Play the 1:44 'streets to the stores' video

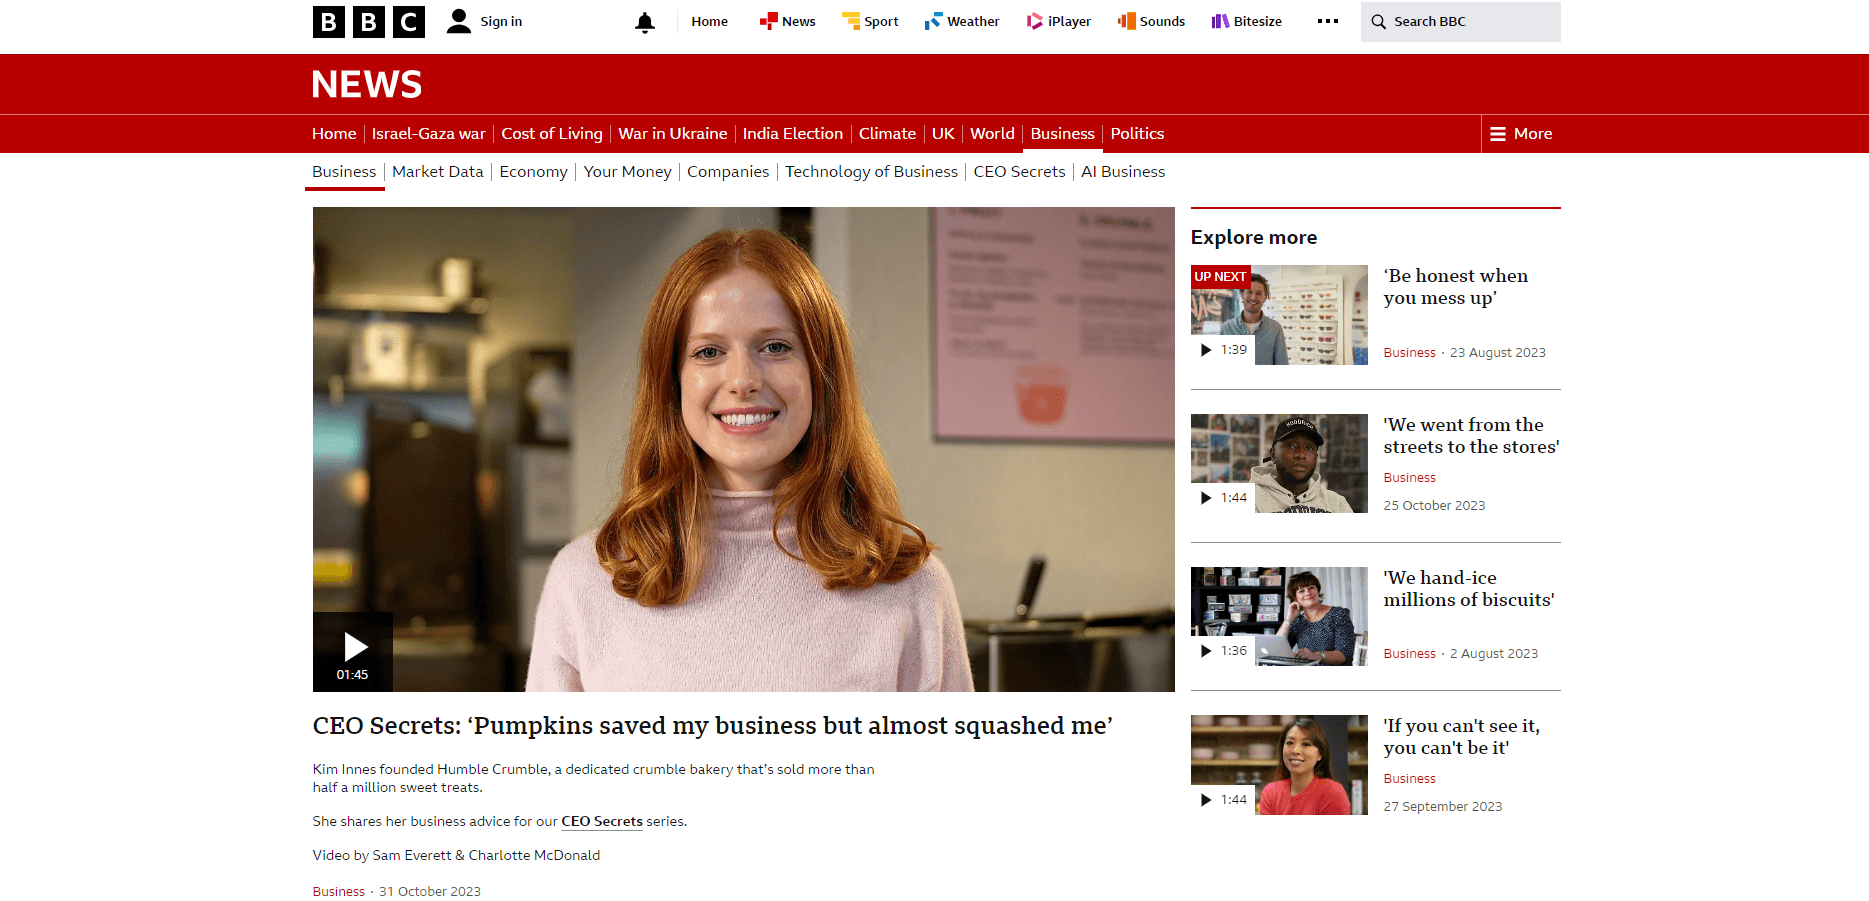[x=1223, y=498]
